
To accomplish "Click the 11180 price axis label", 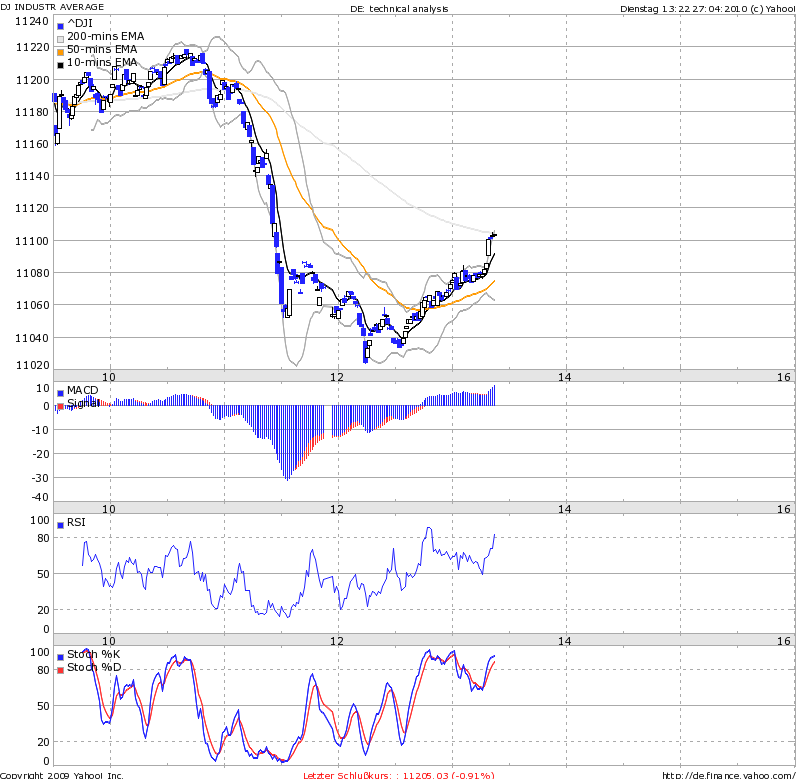I will (x=32, y=112).
